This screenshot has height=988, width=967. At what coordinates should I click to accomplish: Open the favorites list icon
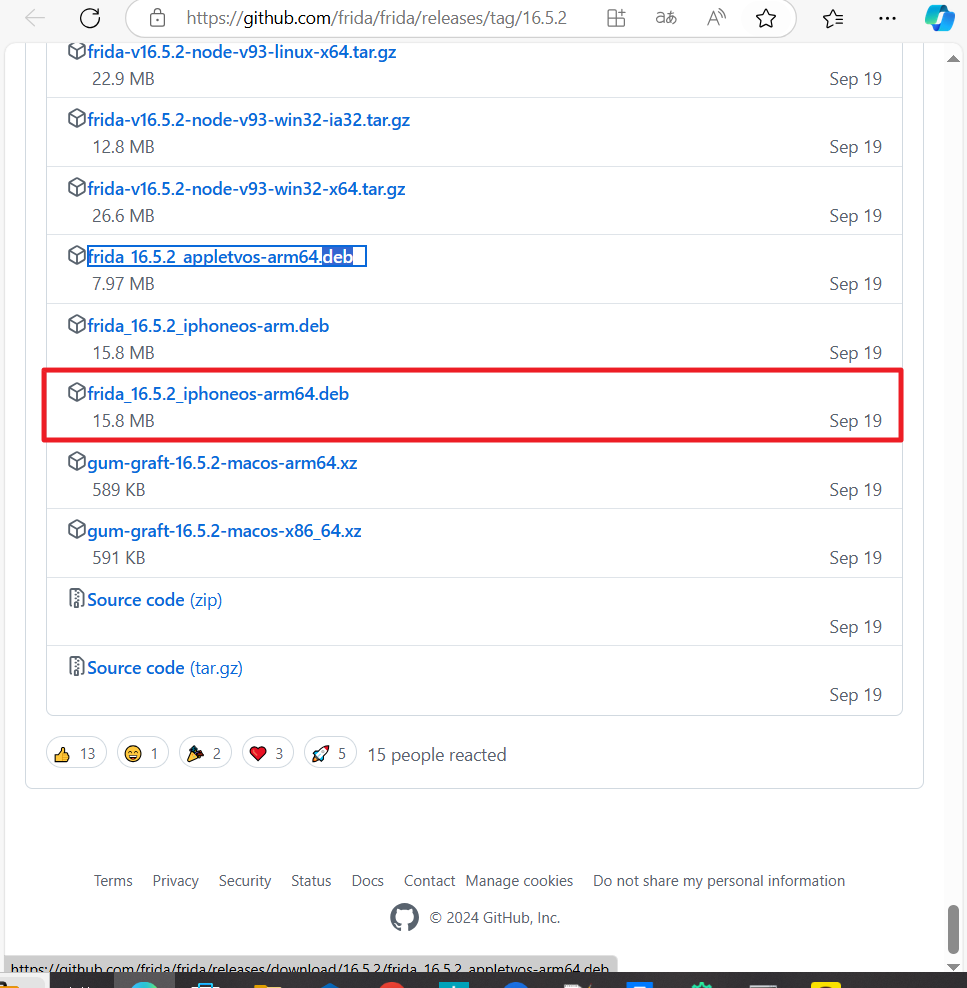pyautogui.click(x=833, y=19)
